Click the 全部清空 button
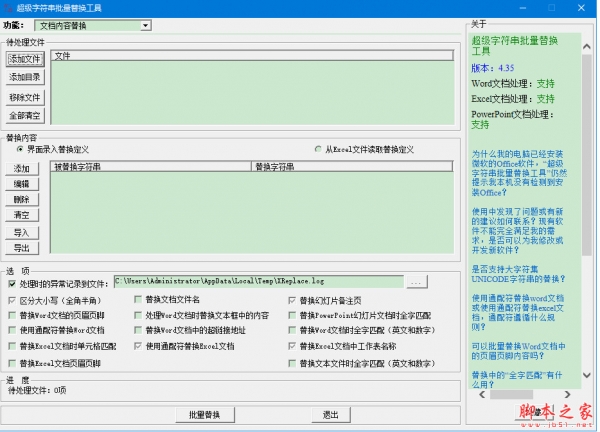The image size is (600, 432). [x=25, y=116]
